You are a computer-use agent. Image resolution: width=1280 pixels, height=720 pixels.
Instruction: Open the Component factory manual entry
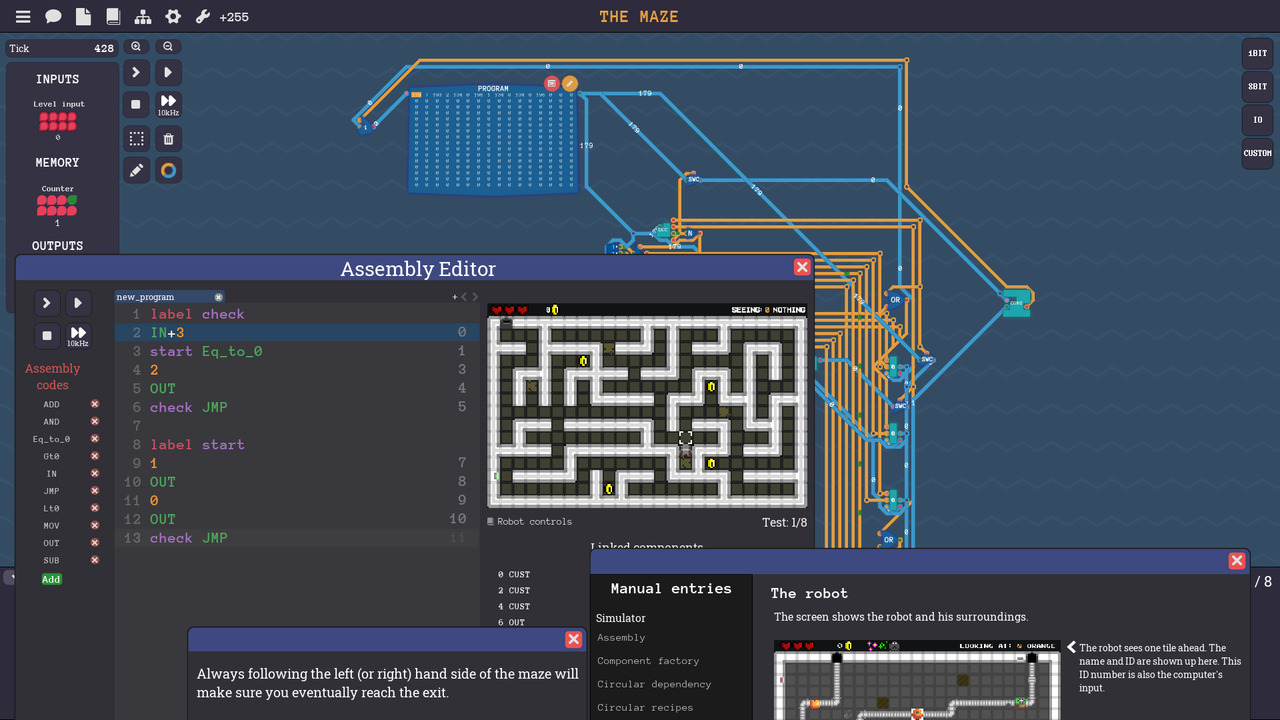[x=648, y=661]
